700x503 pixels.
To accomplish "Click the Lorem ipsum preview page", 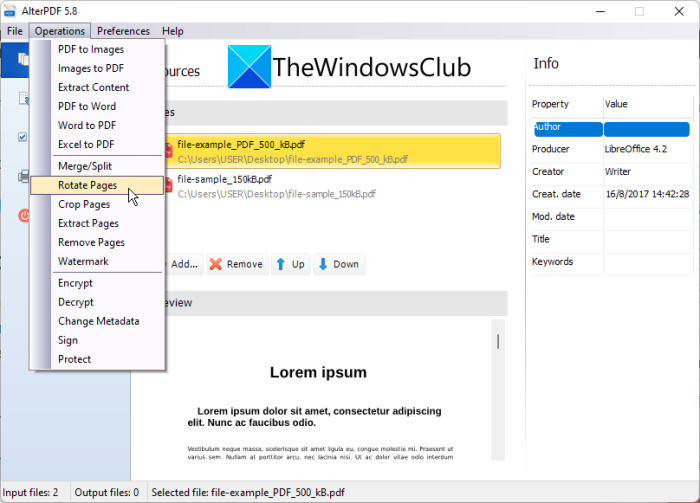I will click(318, 393).
